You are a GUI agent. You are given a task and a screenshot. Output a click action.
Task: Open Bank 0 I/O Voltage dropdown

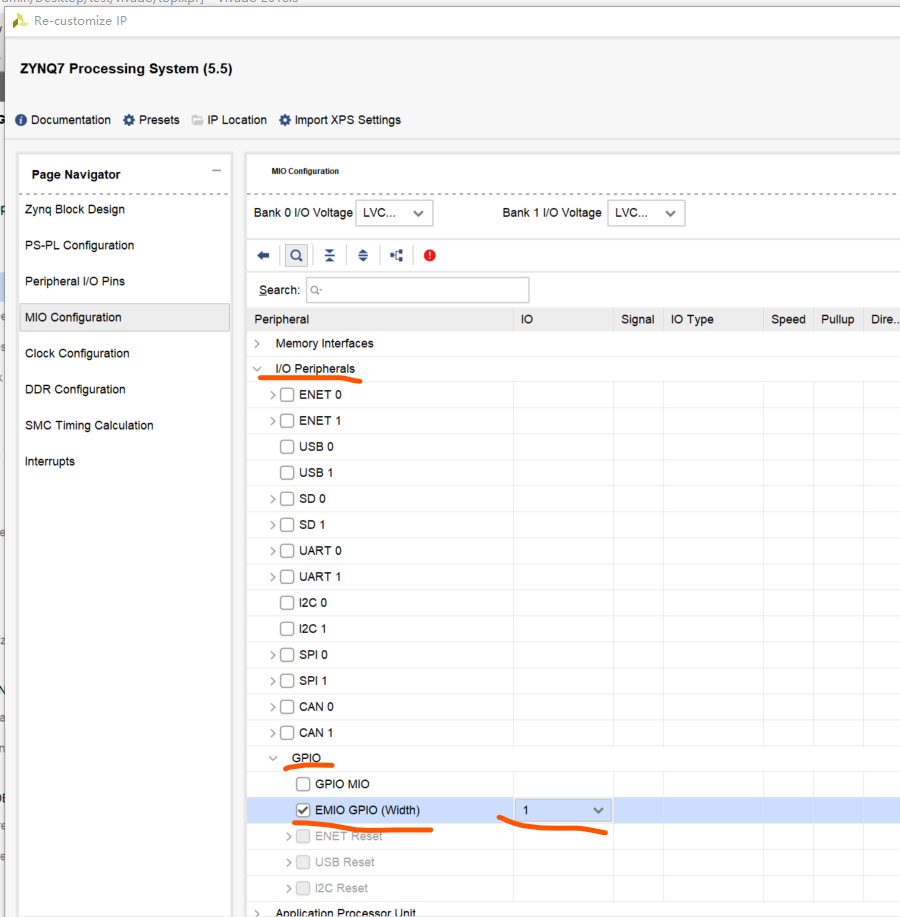(394, 213)
